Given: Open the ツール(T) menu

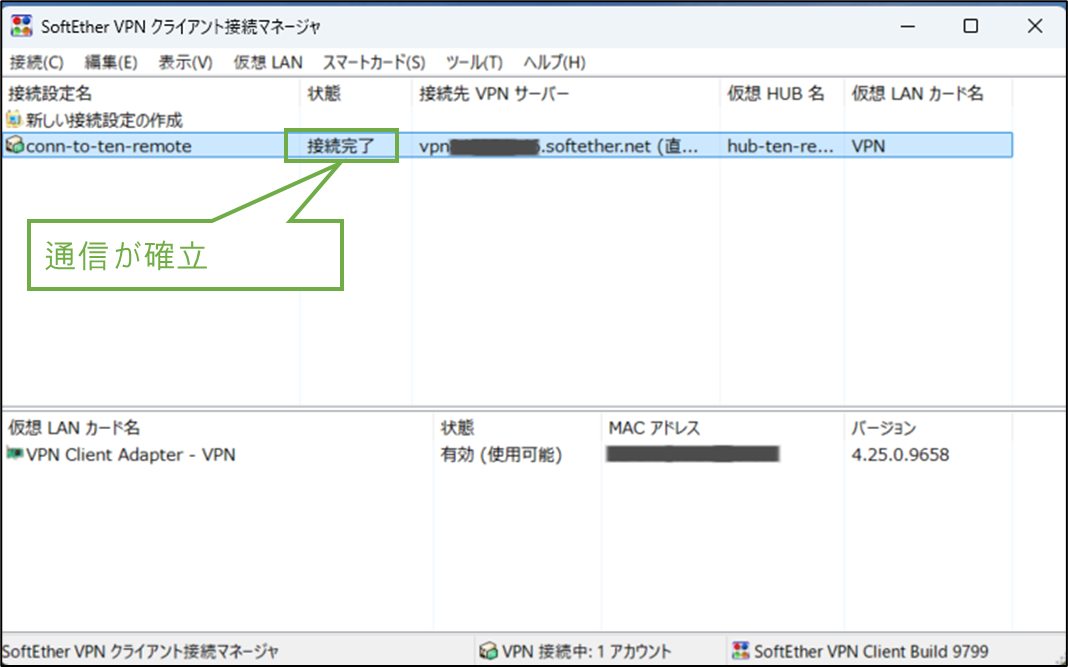Looking at the screenshot, I should pyautogui.click(x=474, y=63).
